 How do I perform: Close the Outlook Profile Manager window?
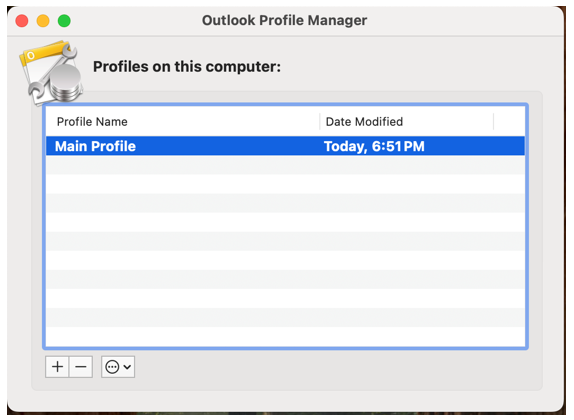pyautogui.click(x=22, y=21)
